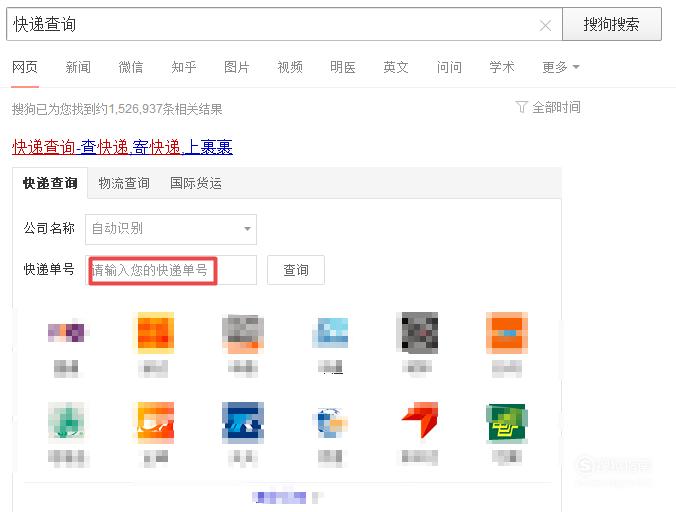676x512 pixels.
Task: Choose the dark blue courier logo
Action: [x=243, y=422]
